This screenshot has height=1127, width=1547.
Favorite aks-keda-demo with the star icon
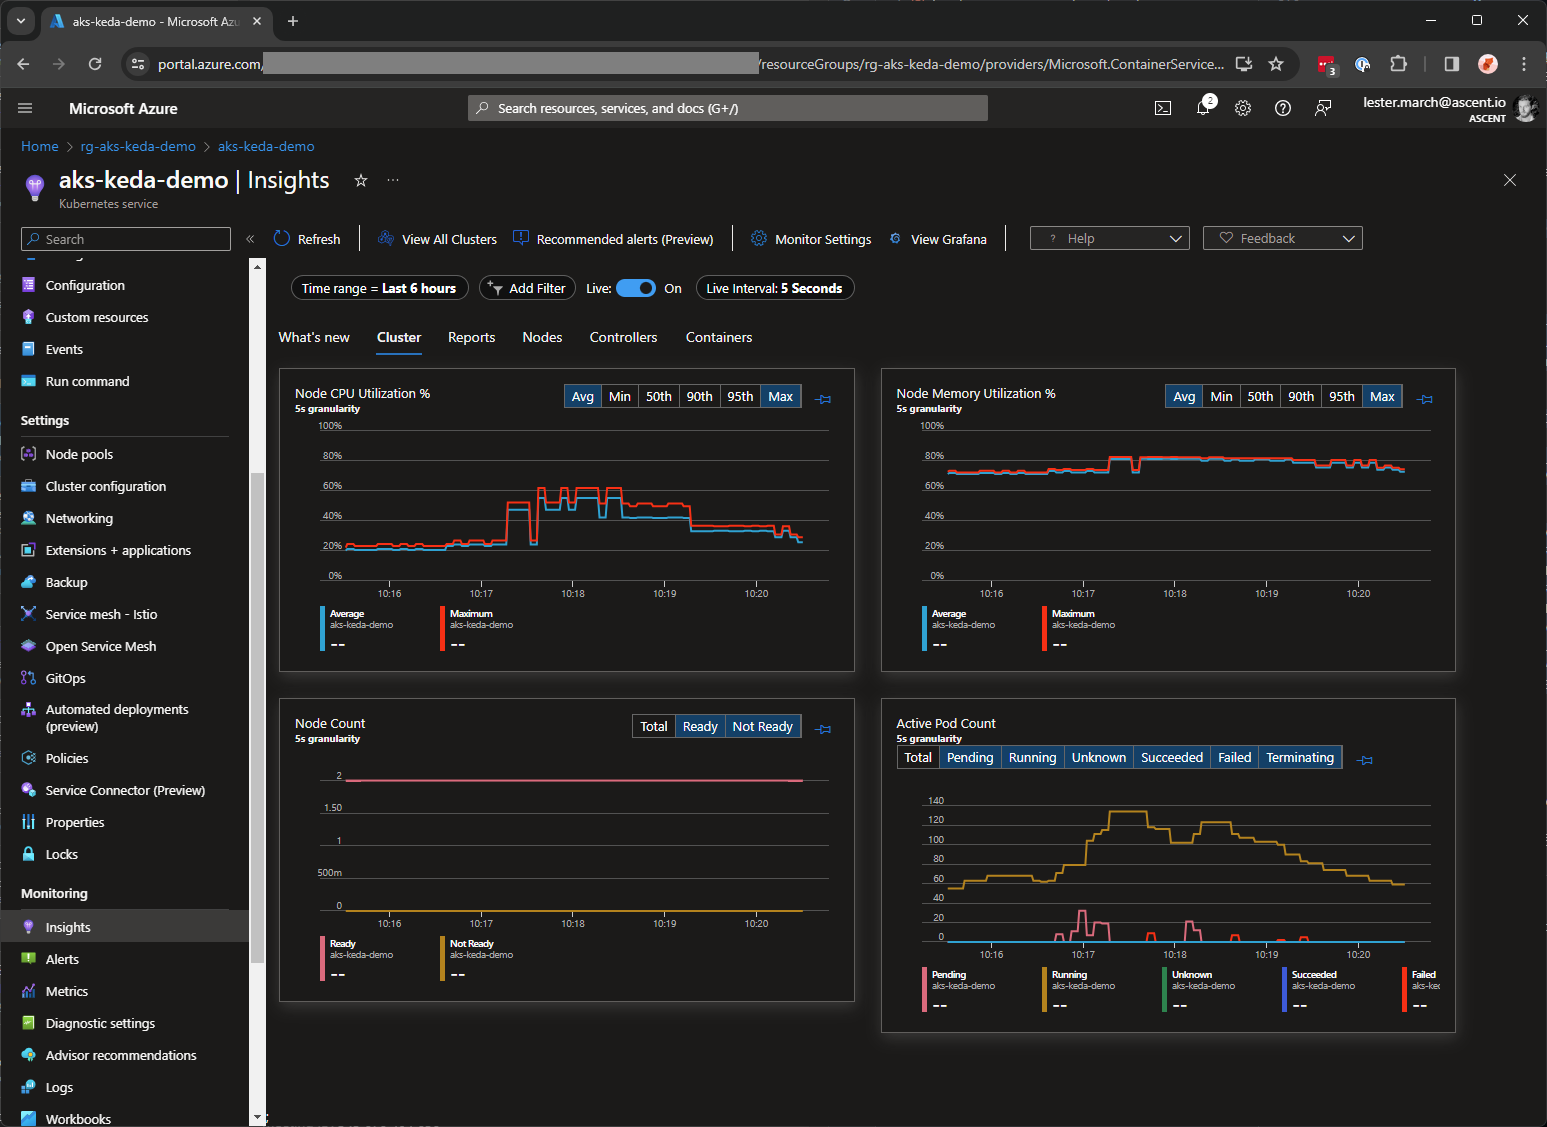tap(361, 180)
